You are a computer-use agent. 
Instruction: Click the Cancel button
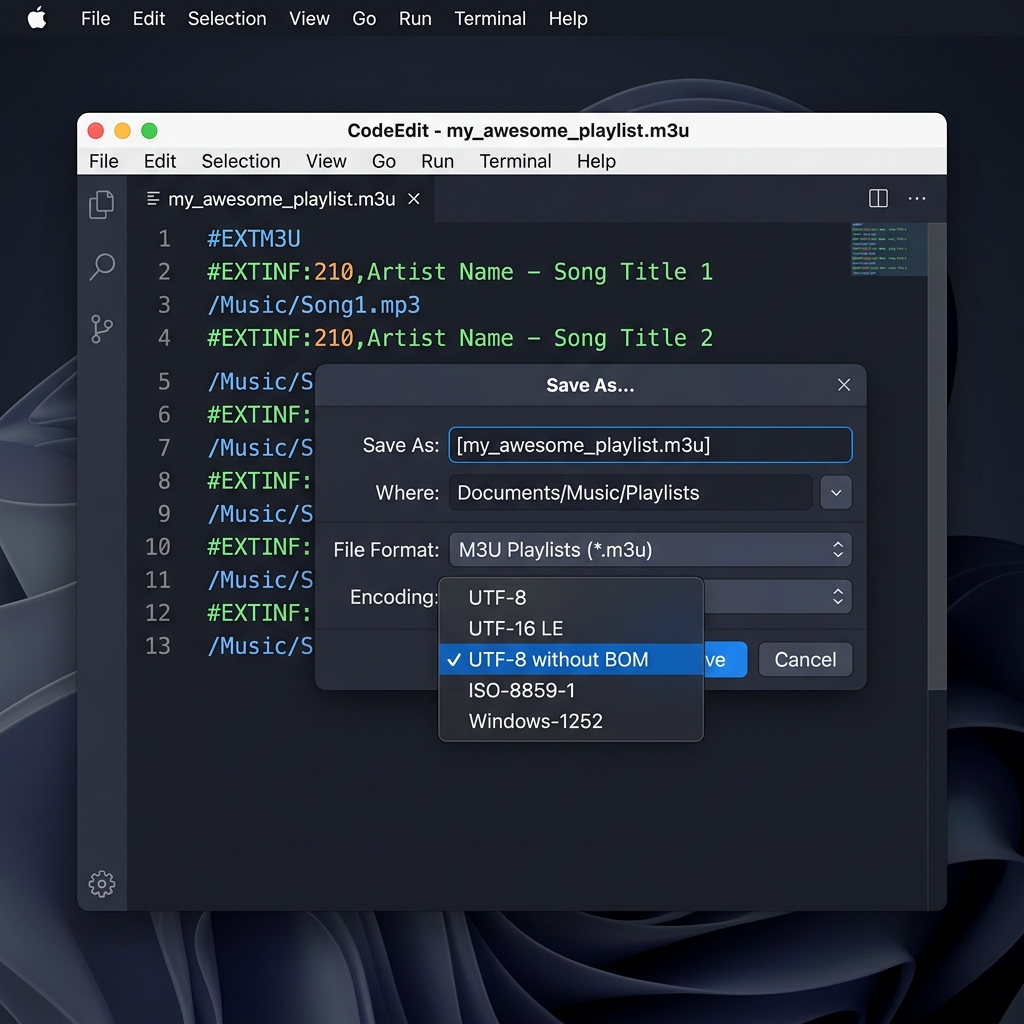[805, 660]
